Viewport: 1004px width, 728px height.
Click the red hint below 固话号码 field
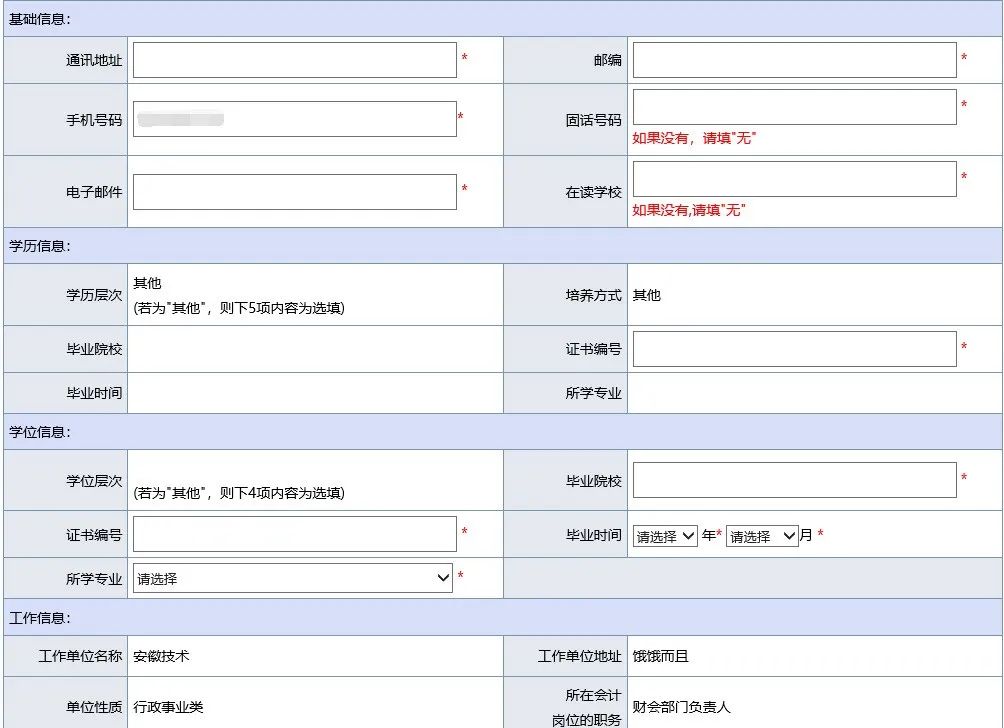click(694, 138)
